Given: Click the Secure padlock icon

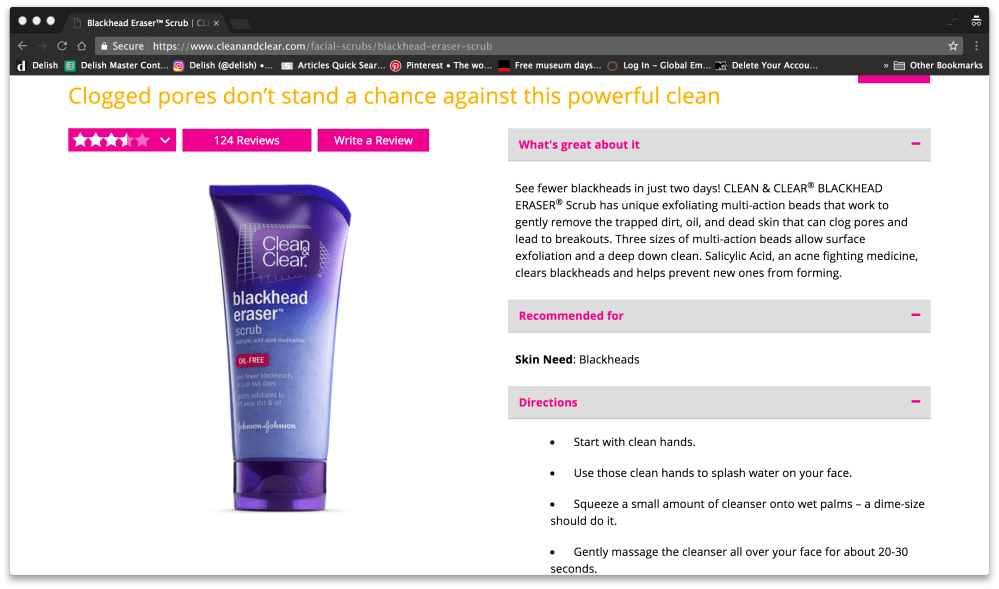Looking at the screenshot, I should [104, 46].
